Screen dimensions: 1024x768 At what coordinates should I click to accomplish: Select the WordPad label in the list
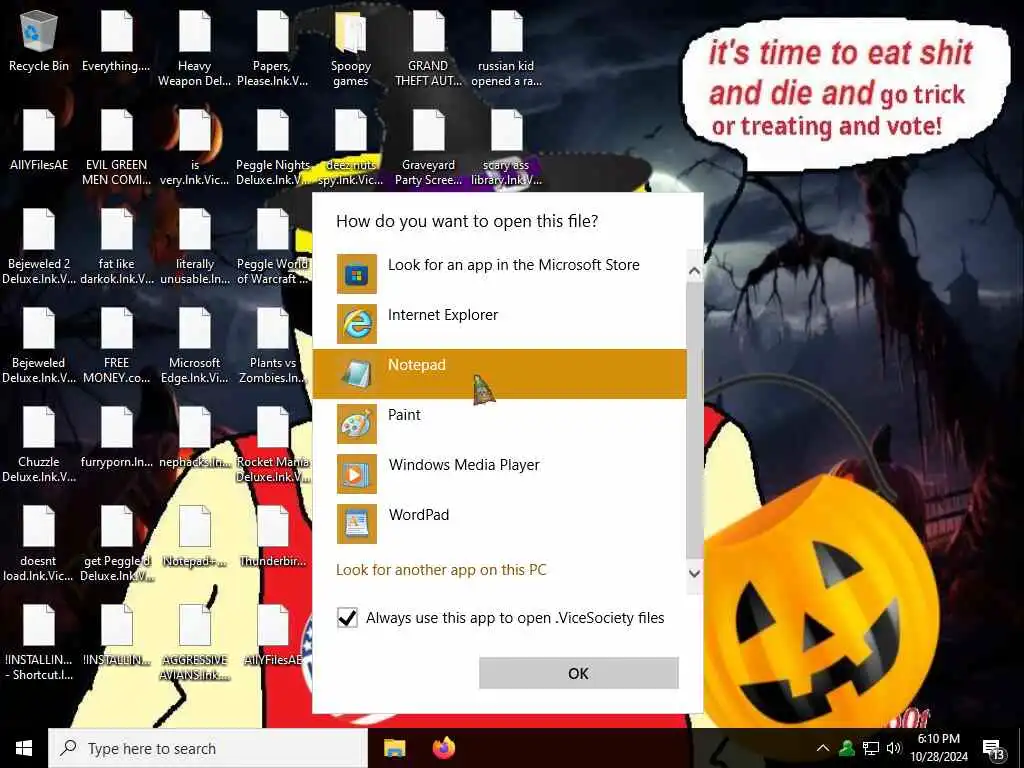pos(419,515)
